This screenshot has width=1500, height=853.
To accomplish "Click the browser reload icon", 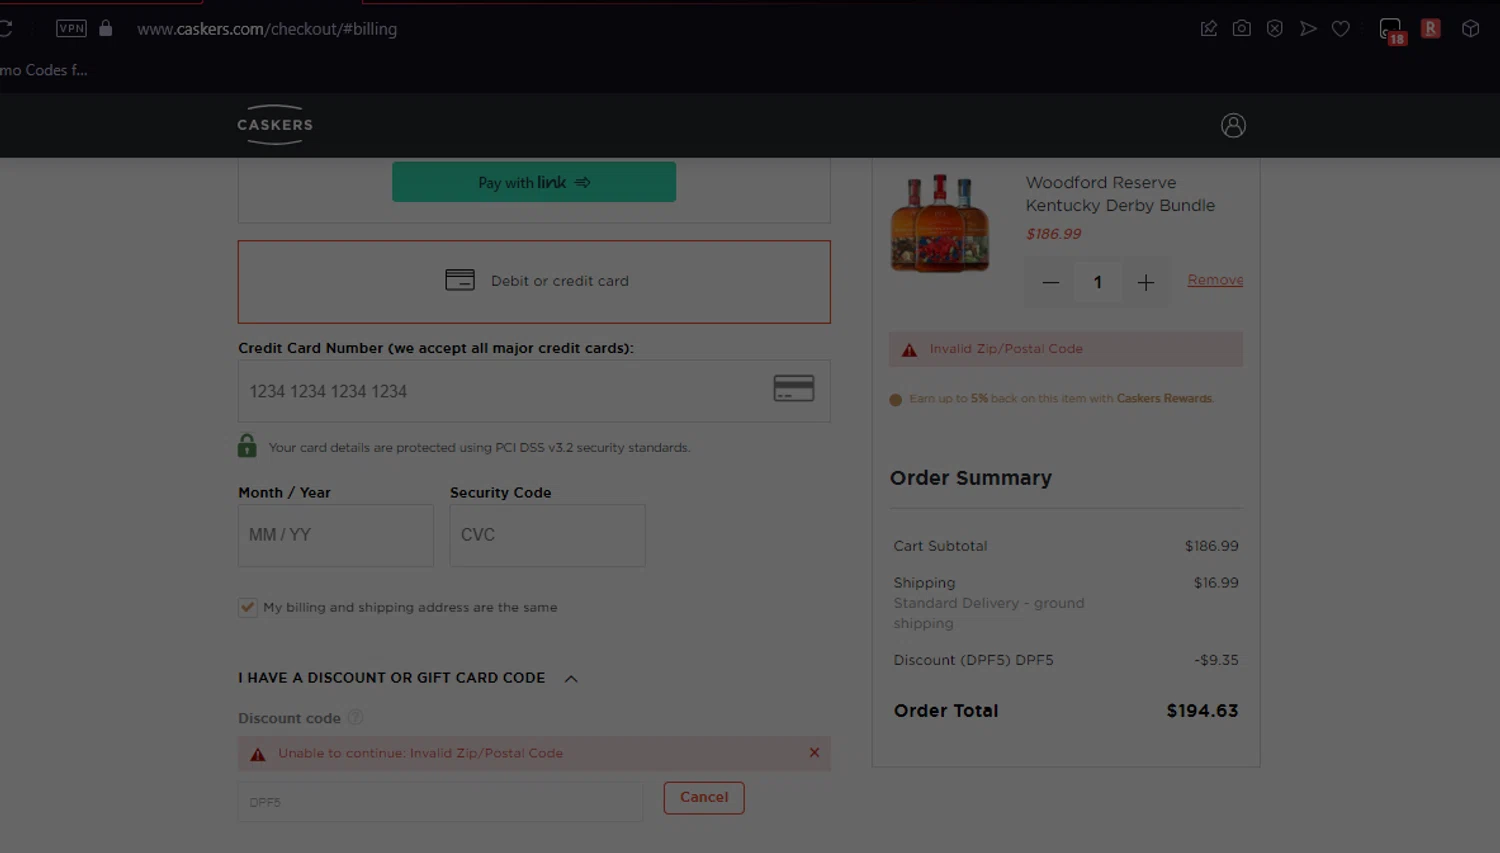I will (x=5, y=28).
